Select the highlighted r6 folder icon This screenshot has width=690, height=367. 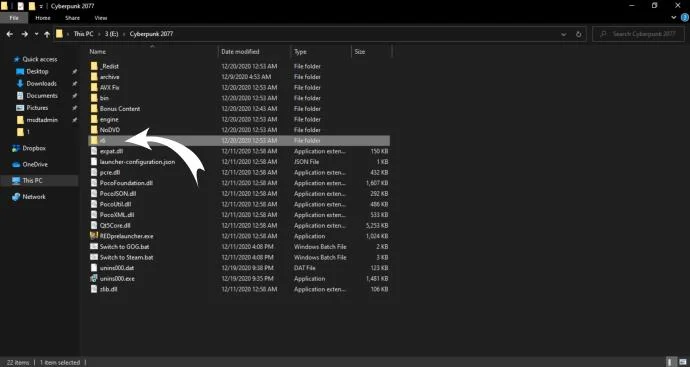(94, 140)
